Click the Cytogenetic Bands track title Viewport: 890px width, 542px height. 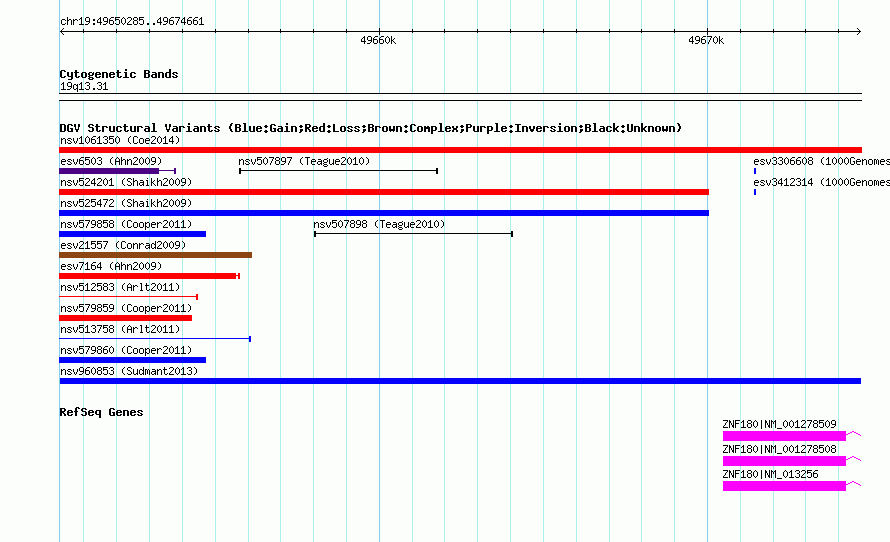[x=119, y=74]
